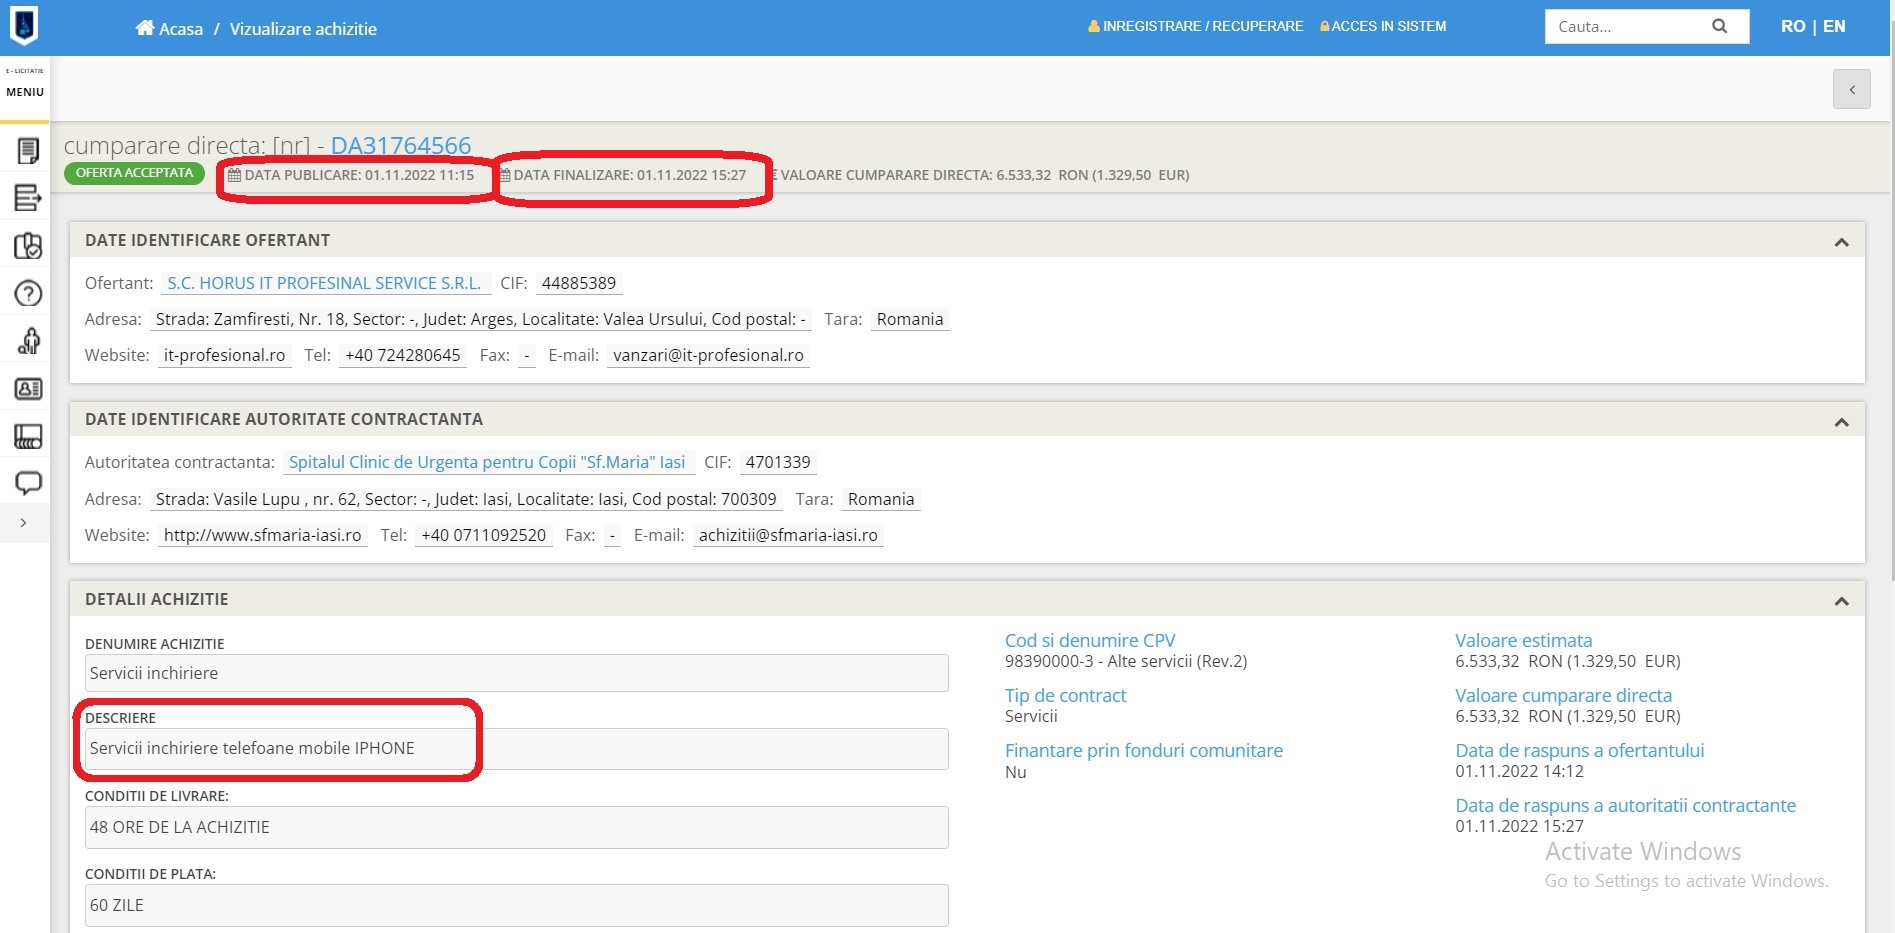
Task: Click the CONDITII DE PLATA field
Action: [517, 905]
